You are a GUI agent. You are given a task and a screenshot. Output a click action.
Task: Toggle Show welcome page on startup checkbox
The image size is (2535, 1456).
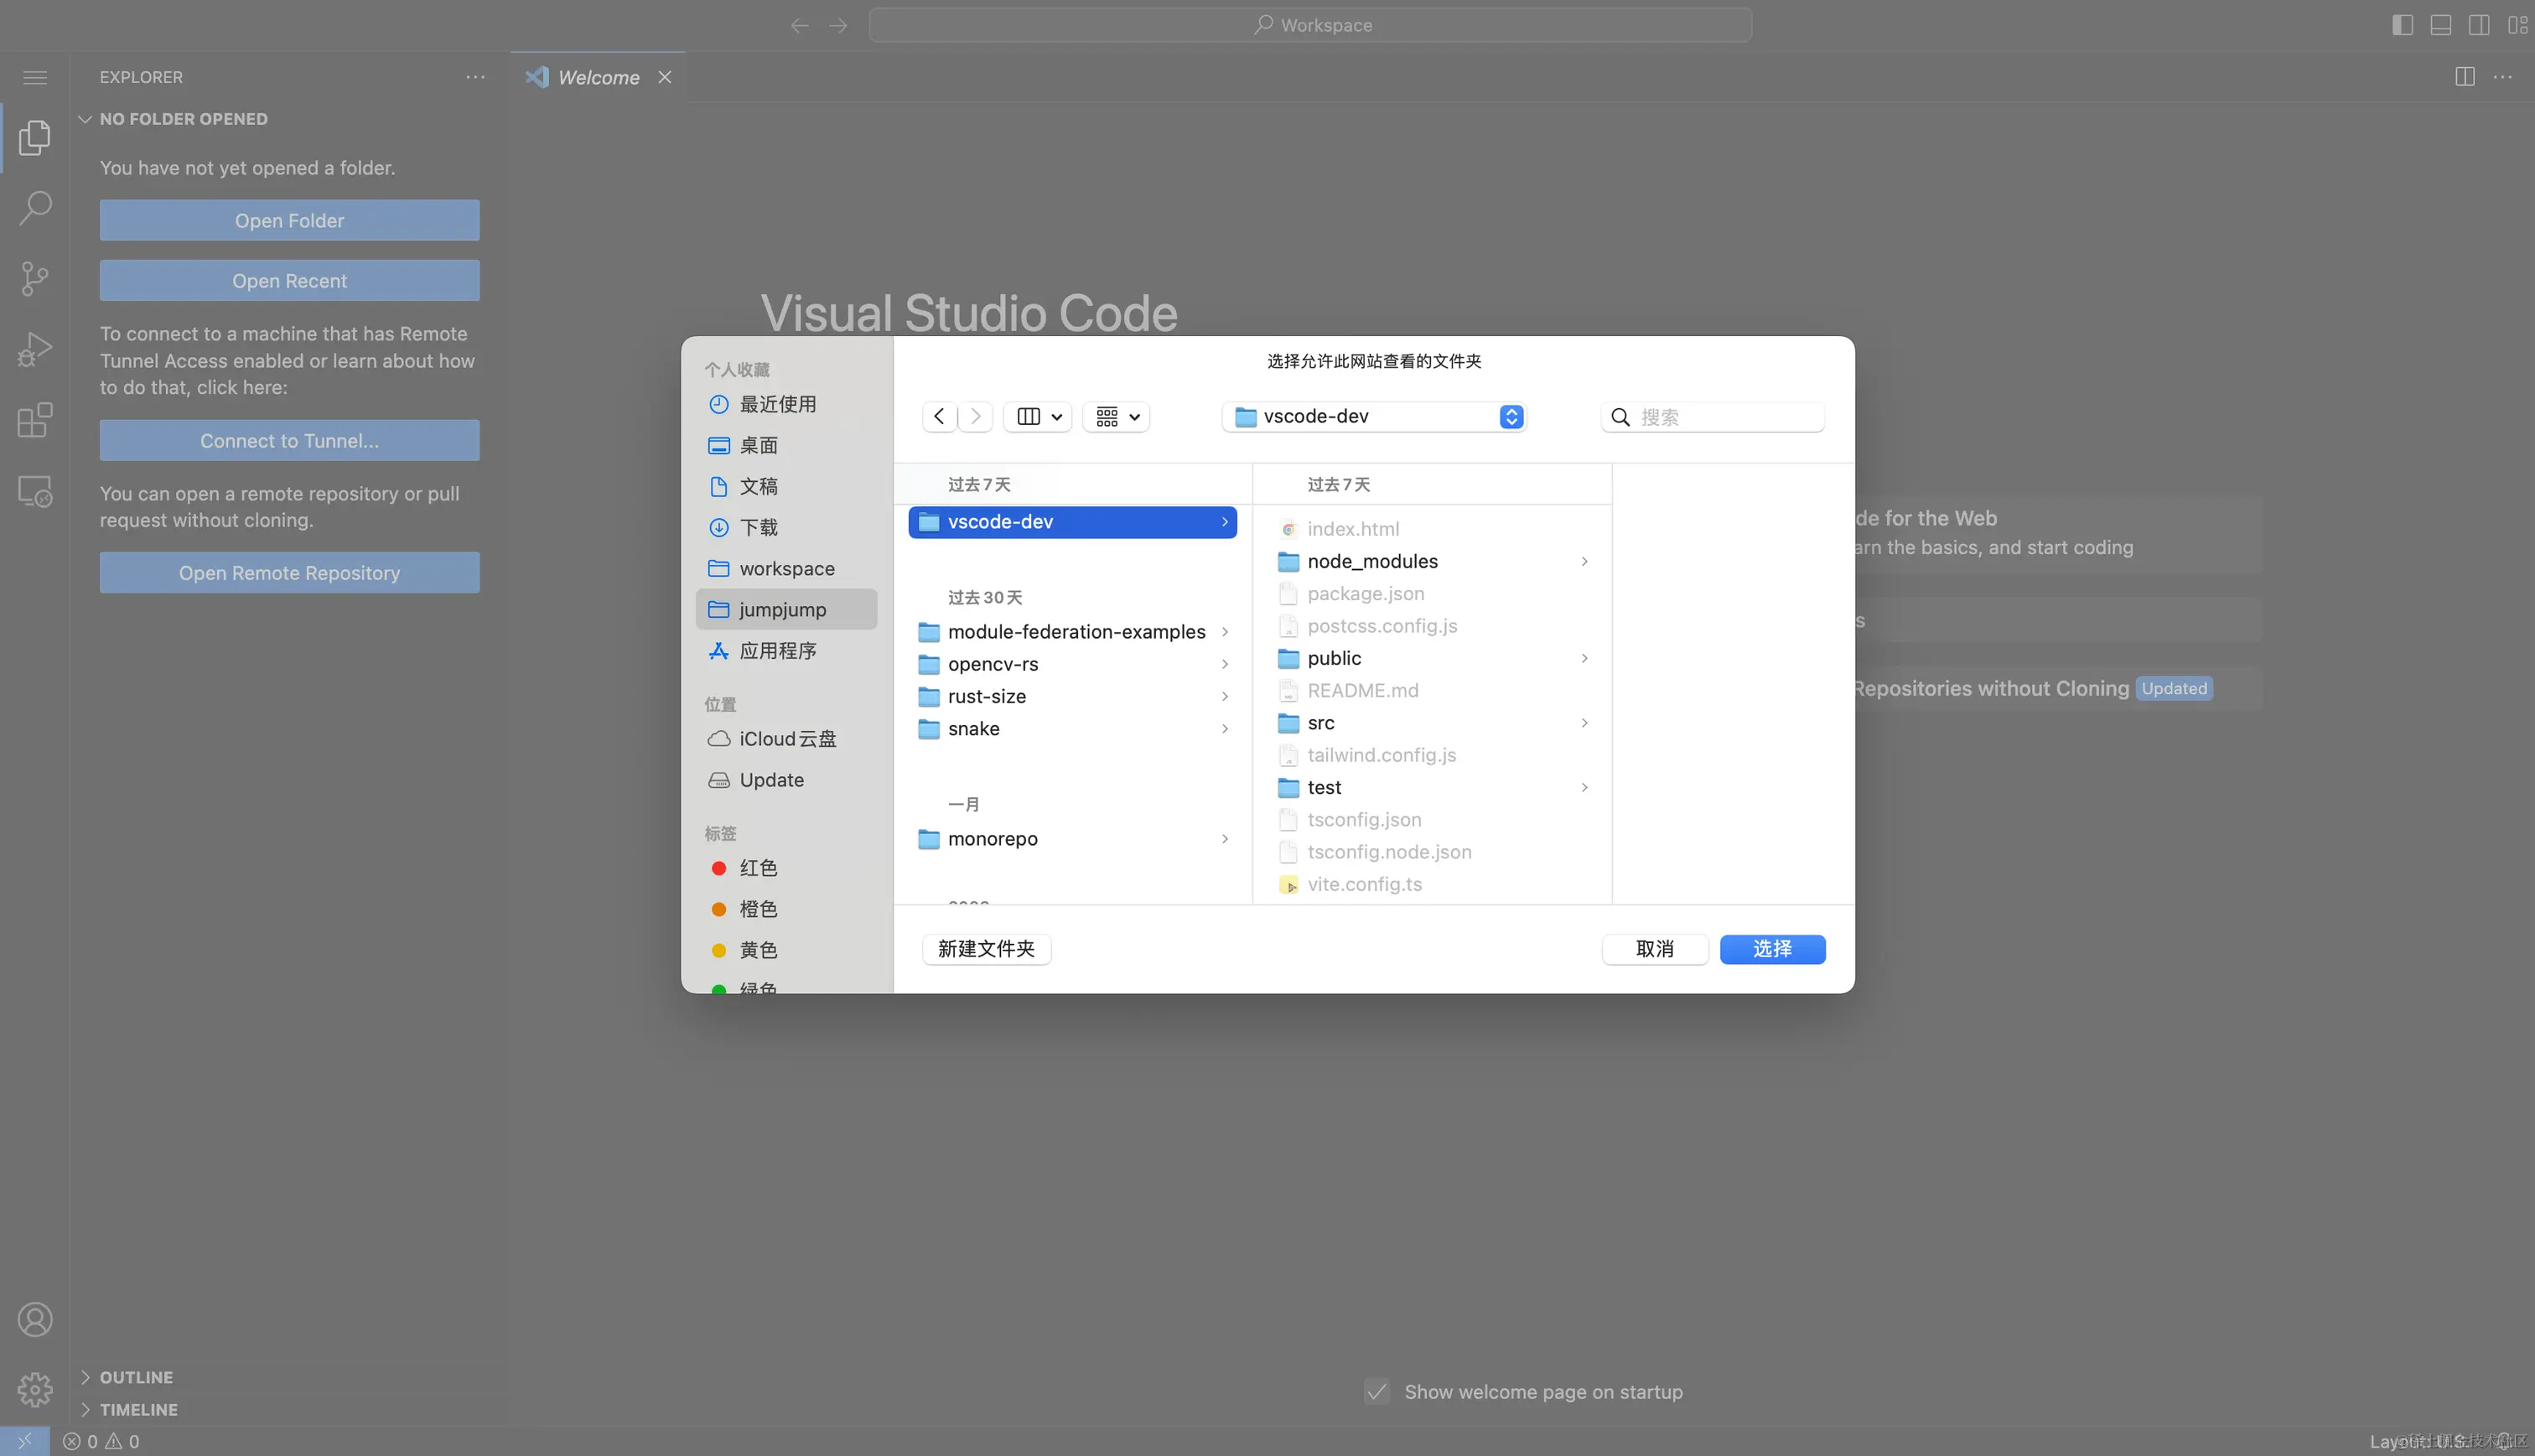click(1377, 1392)
